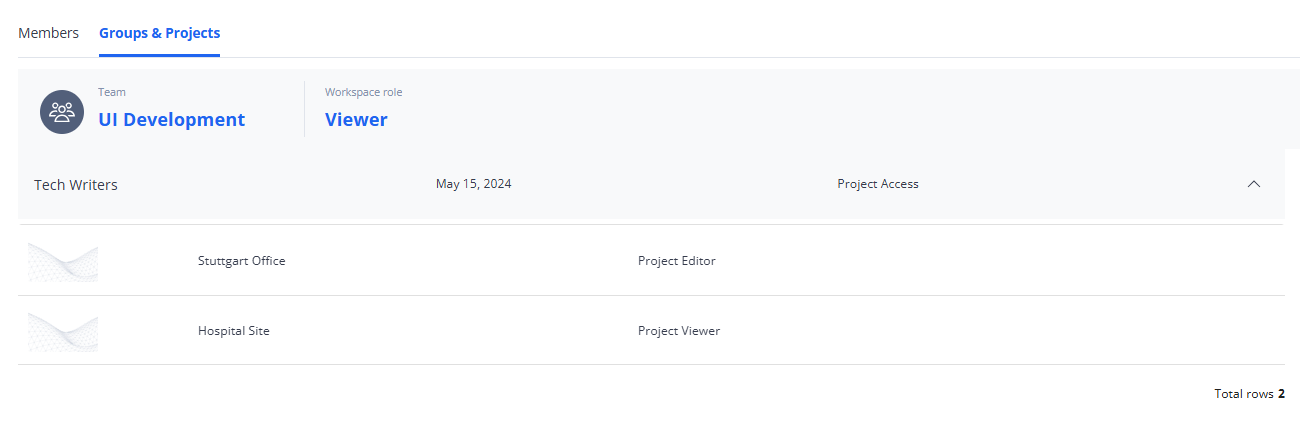The width and height of the screenshot is (1300, 429).
Task: Open the UI Development team link
Action: [171, 120]
